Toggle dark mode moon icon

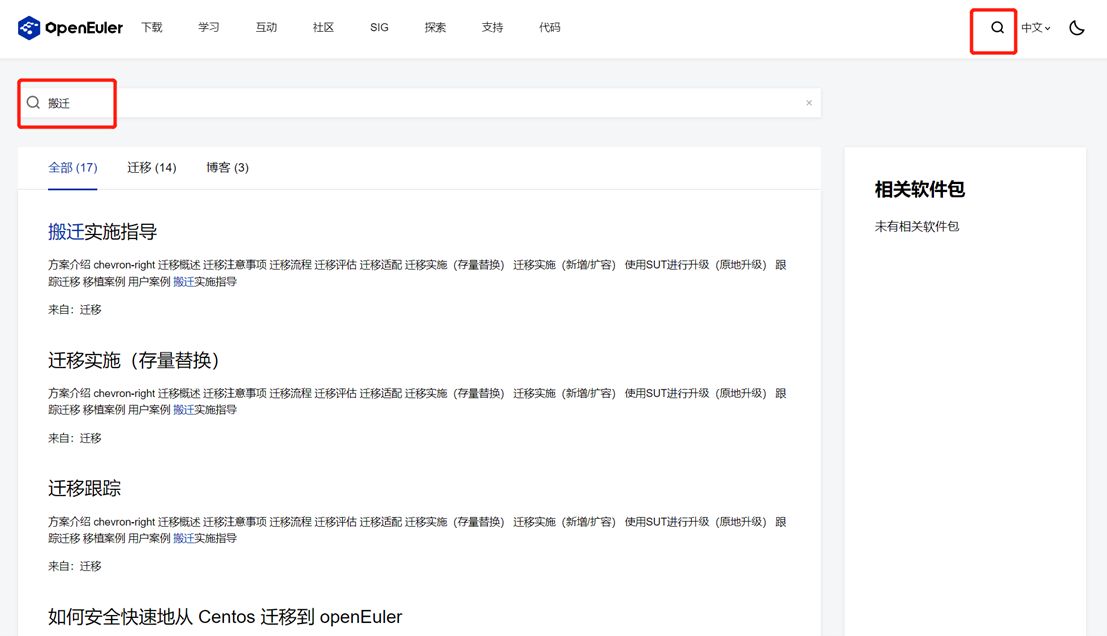tap(1076, 28)
